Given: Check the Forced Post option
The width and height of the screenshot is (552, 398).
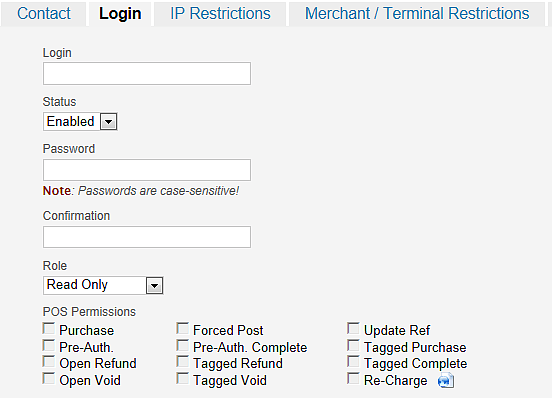Looking at the screenshot, I should point(182,328).
